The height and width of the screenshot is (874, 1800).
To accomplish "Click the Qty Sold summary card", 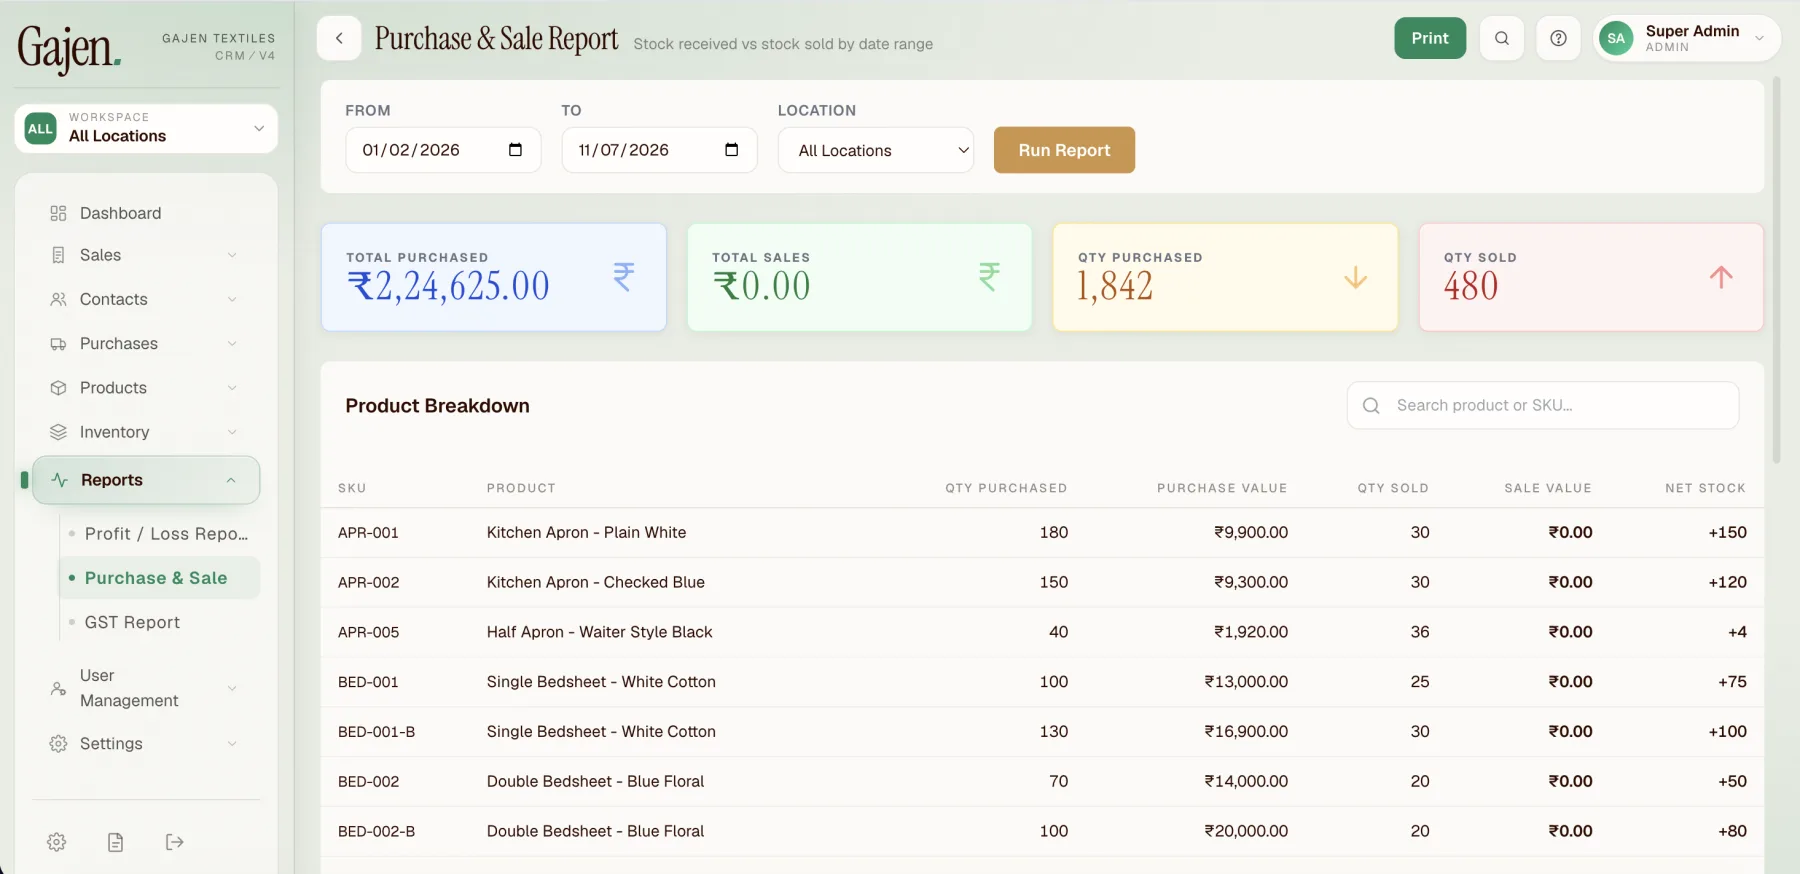I will [x=1591, y=277].
